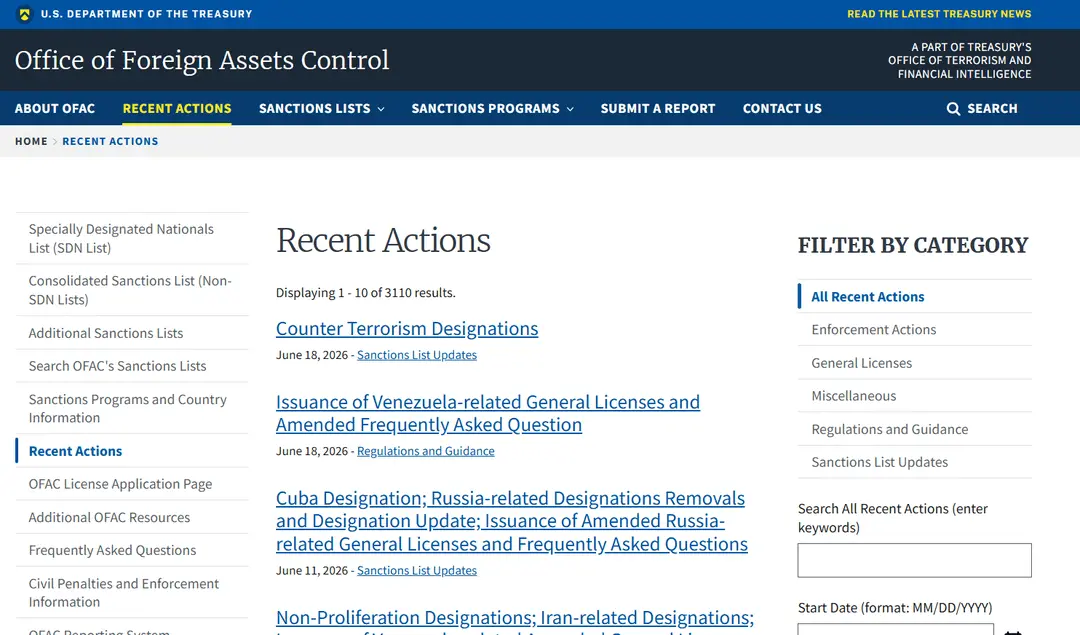
Task: Select Recent Actions in left sidebar
Action: (132, 451)
